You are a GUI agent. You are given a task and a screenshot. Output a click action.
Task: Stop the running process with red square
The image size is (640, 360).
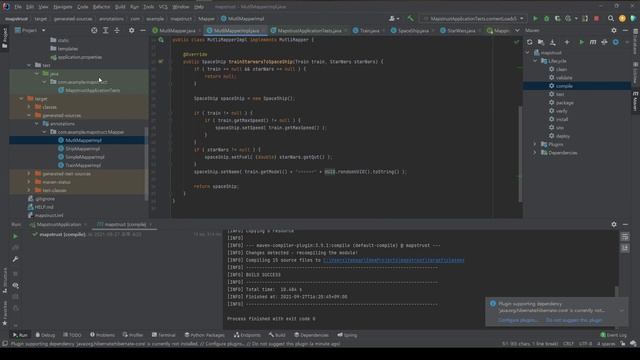[x=596, y=18]
